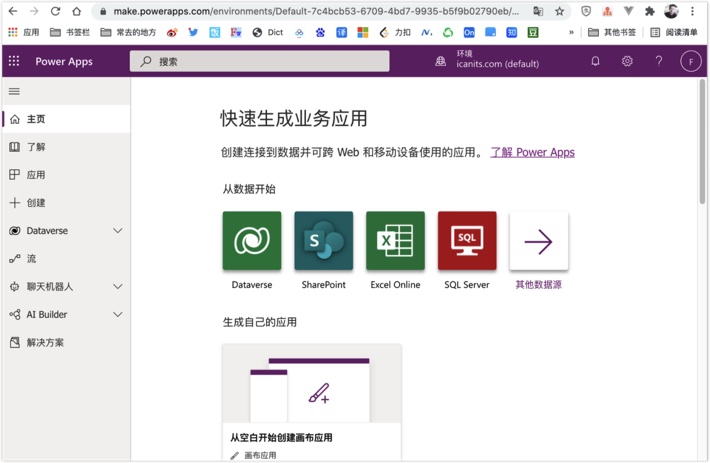Open the help question mark icon
Image resolution: width=710 pixels, height=463 pixels.
(x=659, y=61)
